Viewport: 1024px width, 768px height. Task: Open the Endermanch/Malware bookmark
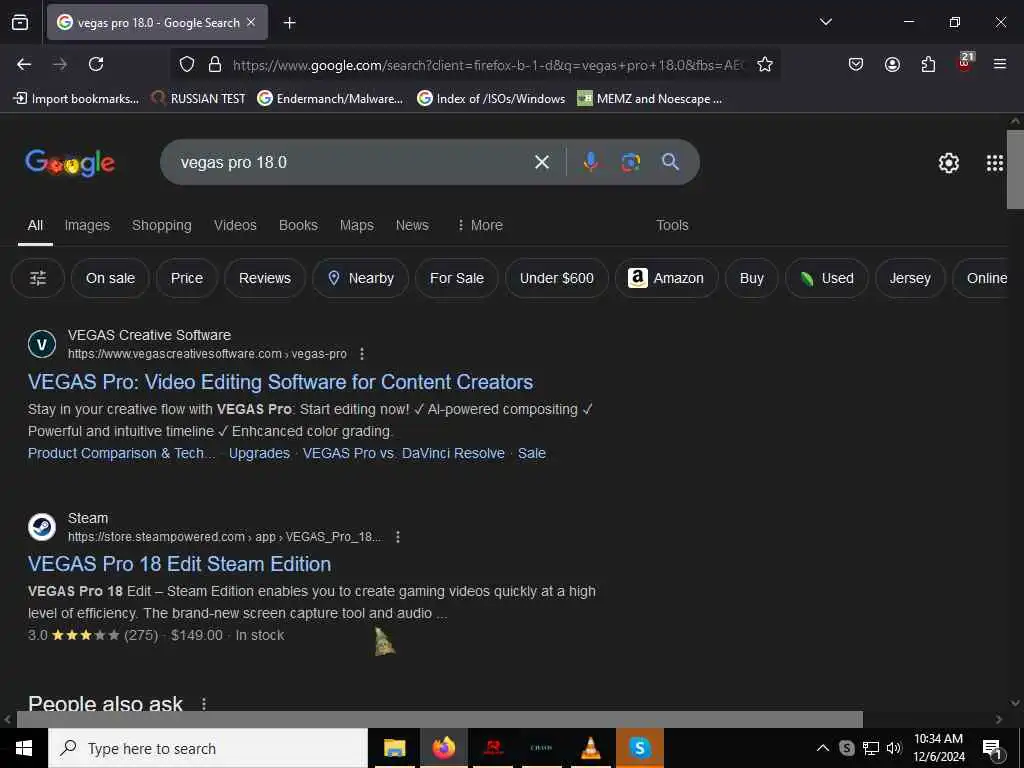[330, 99]
